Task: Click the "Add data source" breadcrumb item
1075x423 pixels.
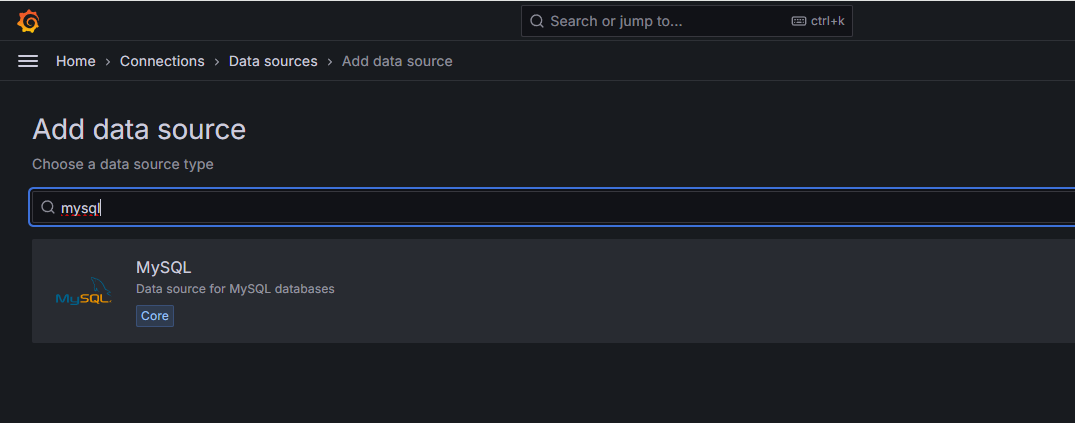Action: coord(397,61)
